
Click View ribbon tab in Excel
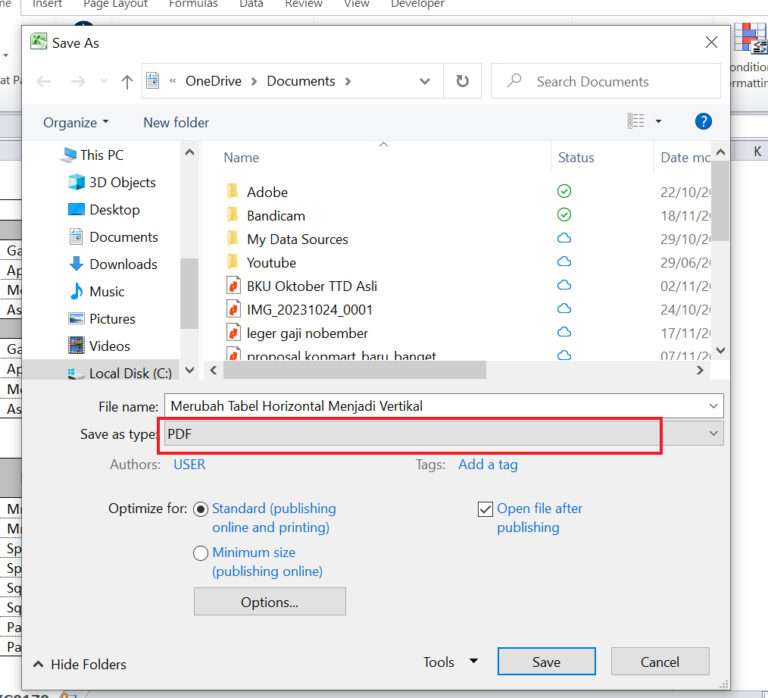pos(356,4)
